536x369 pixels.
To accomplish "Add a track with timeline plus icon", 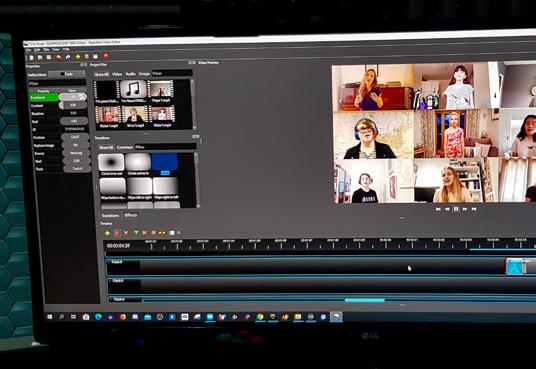I will click(107, 233).
